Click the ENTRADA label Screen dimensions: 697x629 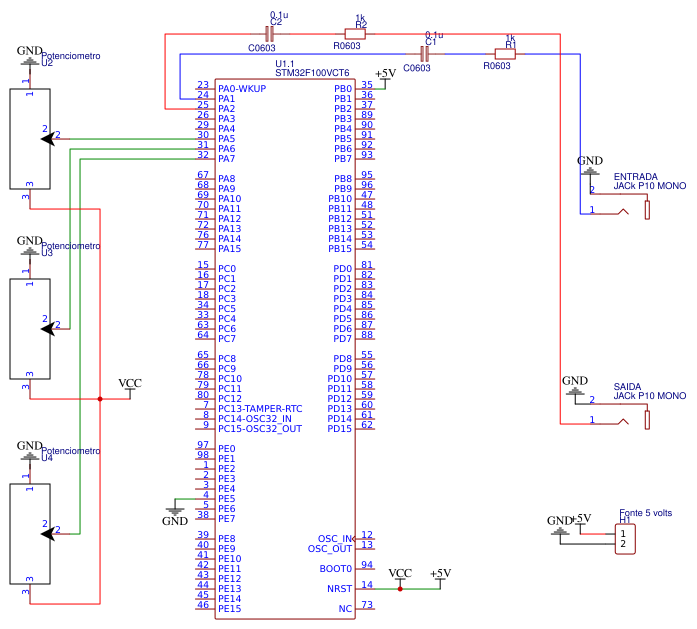click(x=636, y=176)
